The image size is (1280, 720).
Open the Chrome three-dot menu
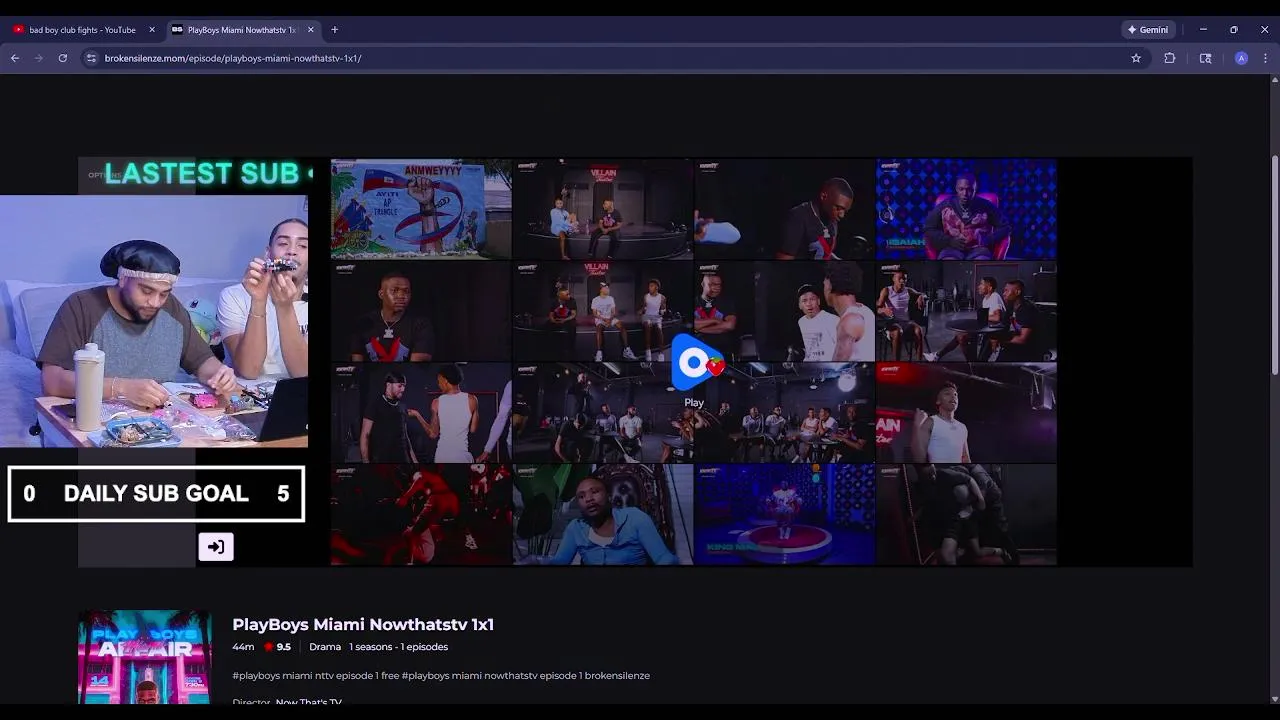click(1265, 58)
